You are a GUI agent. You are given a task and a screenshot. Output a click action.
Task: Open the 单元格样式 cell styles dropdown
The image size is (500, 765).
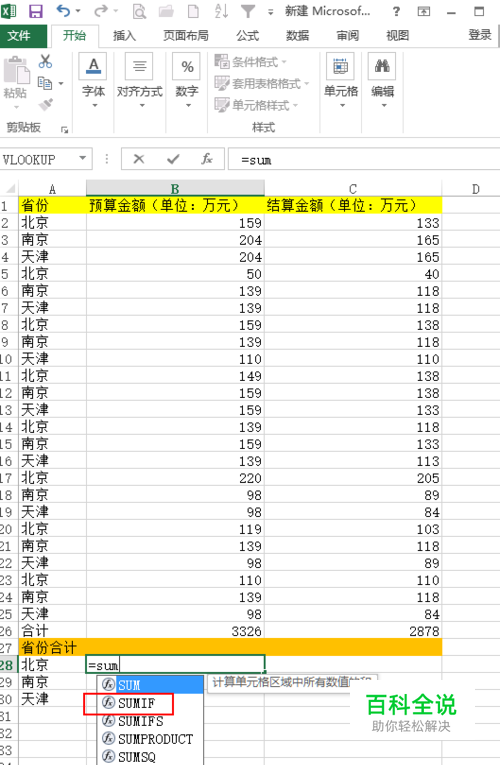click(257, 105)
